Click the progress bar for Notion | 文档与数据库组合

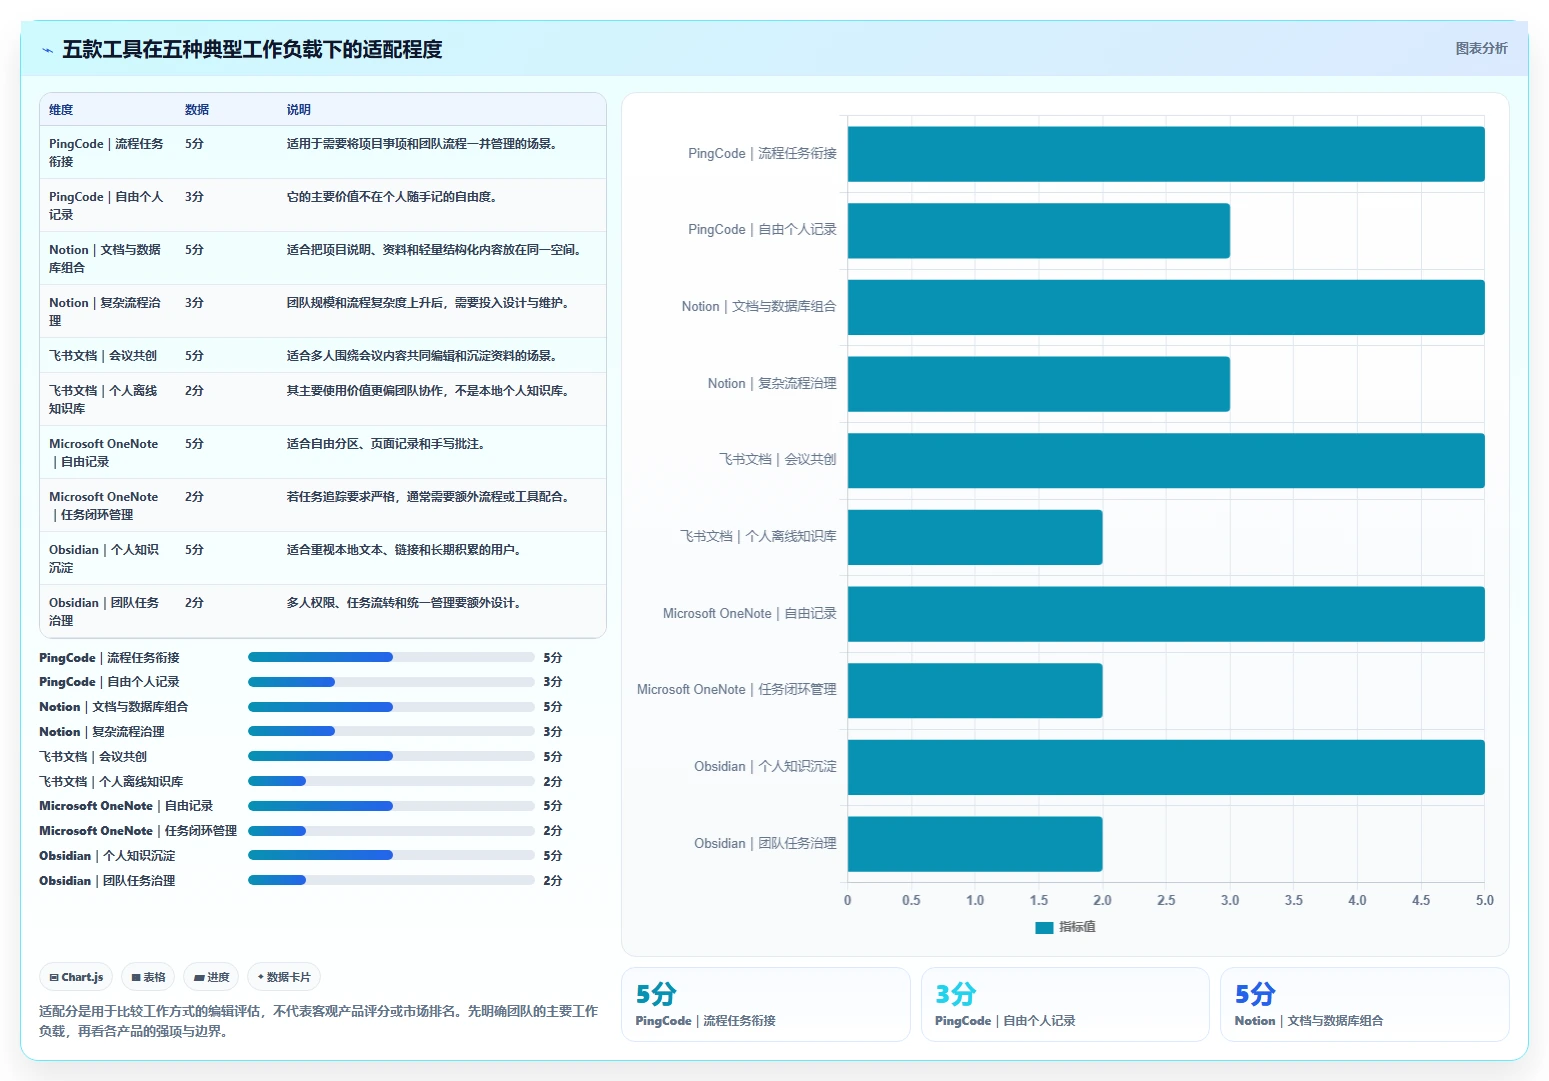(x=391, y=707)
